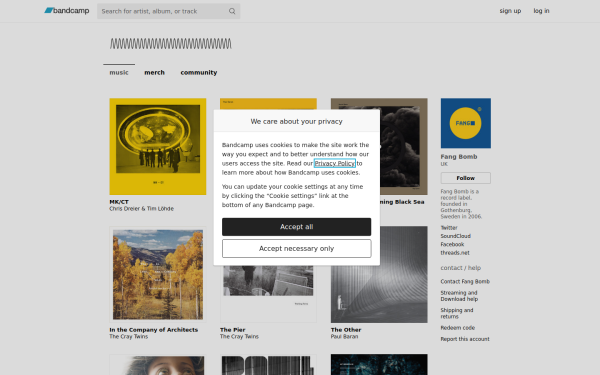
Task: Click the Fang Bomb wavy header logo
Action: [x=171, y=44]
